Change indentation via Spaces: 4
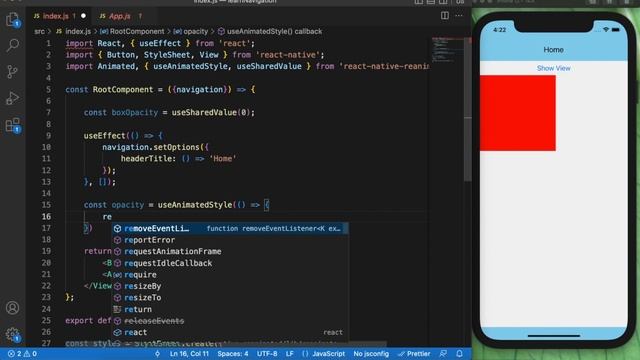Screen dimensions: 640x360 (x=233, y=353)
